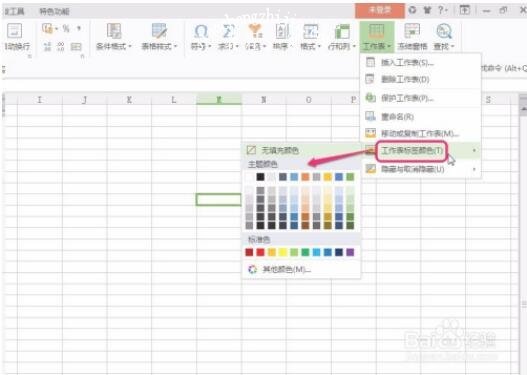The height and width of the screenshot is (375, 527).
Task: Click the percent style icon
Action: point(66,29)
